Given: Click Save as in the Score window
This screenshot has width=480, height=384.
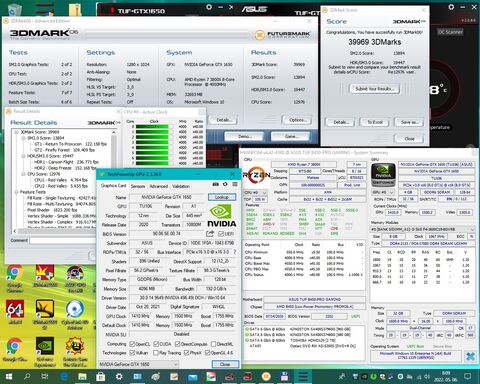Looking at the screenshot, I should tap(409, 122).
